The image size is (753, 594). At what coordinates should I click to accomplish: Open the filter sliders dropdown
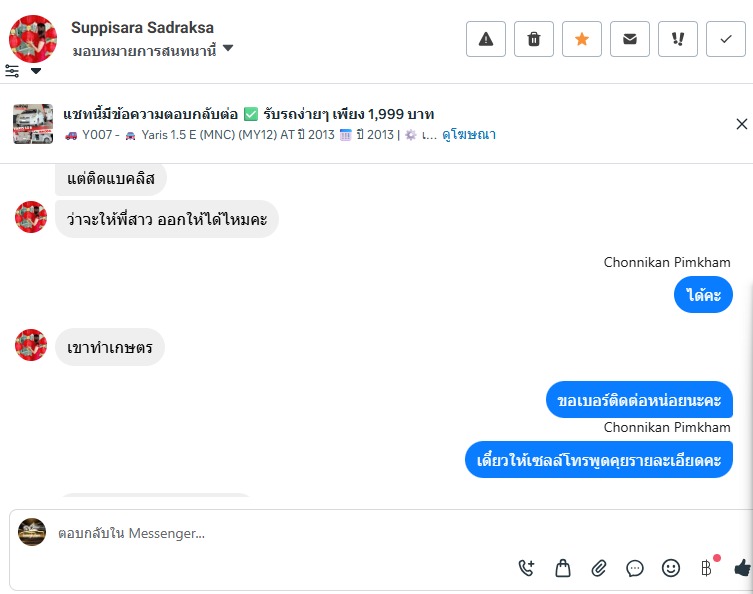23,71
